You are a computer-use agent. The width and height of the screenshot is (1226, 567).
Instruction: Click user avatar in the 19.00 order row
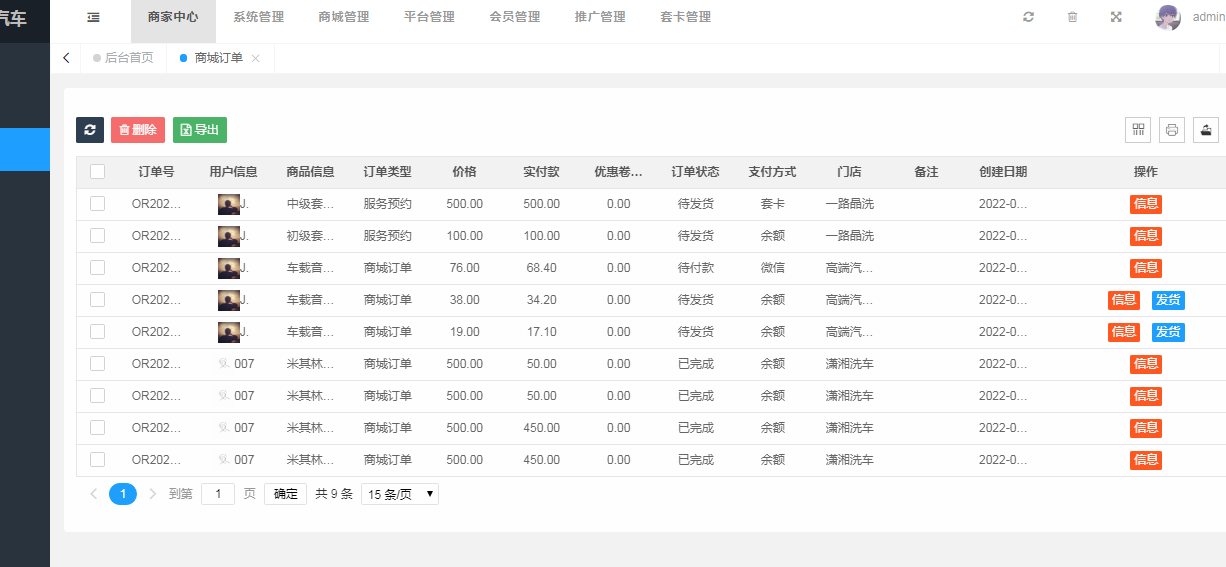click(x=229, y=332)
